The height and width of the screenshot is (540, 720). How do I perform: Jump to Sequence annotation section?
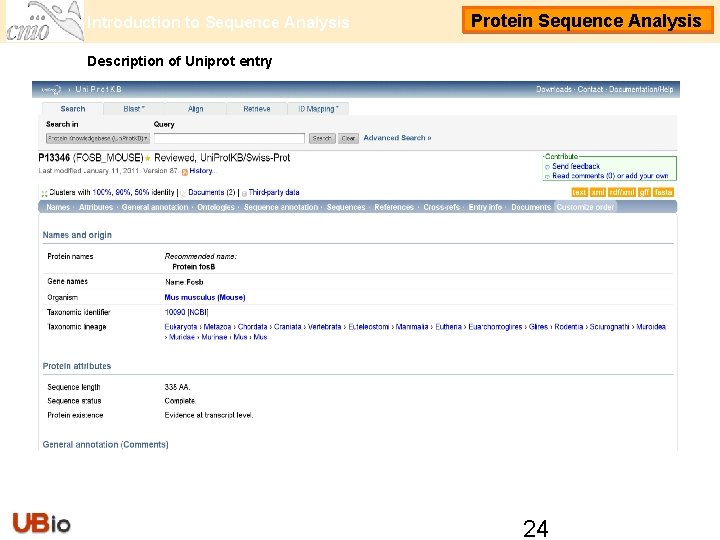pyautogui.click(x=281, y=207)
